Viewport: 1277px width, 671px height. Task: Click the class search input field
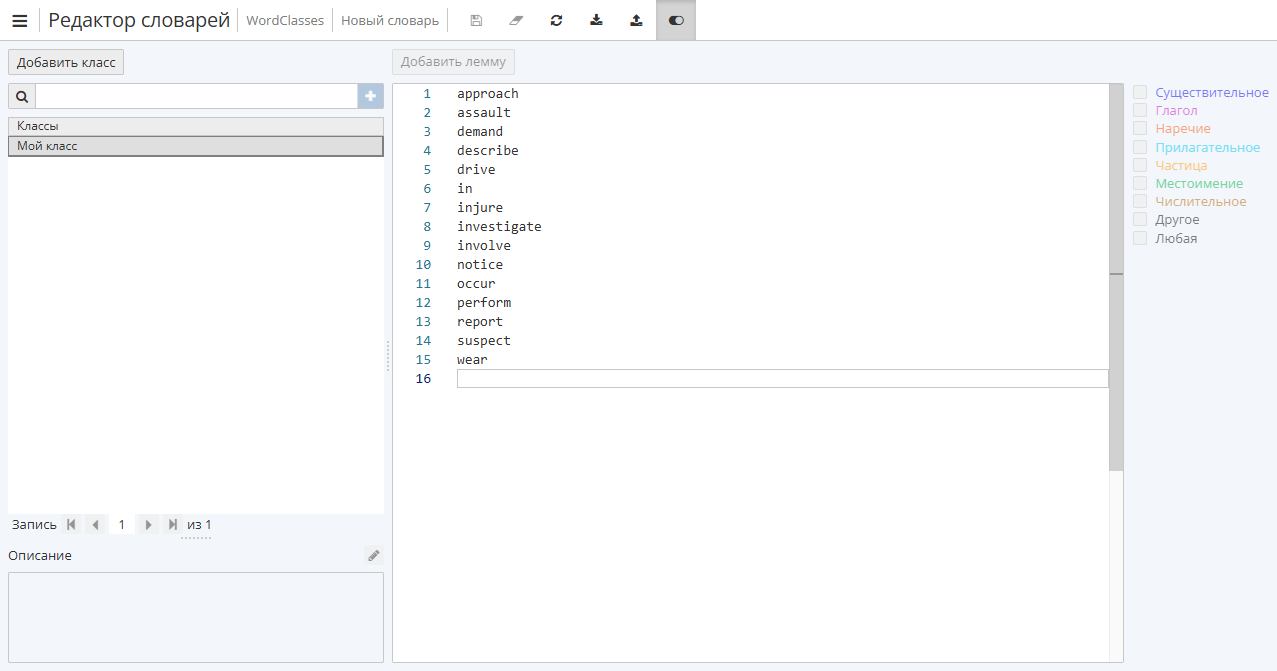[197, 96]
